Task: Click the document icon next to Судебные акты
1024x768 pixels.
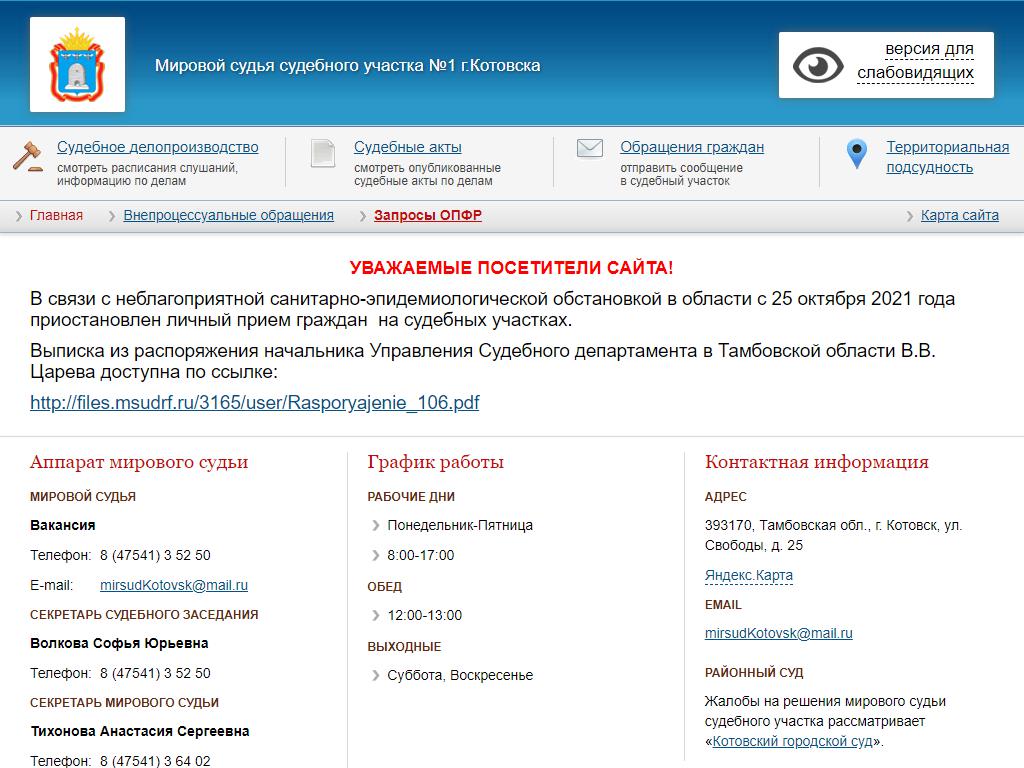Action: [x=323, y=153]
